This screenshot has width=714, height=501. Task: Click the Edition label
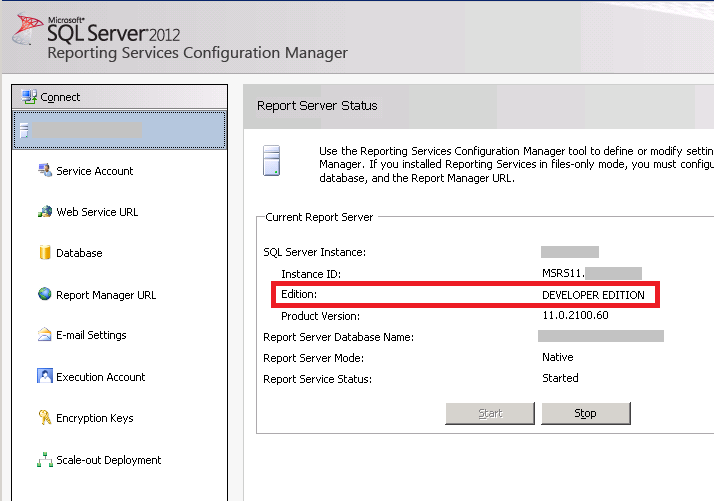[x=299, y=294]
